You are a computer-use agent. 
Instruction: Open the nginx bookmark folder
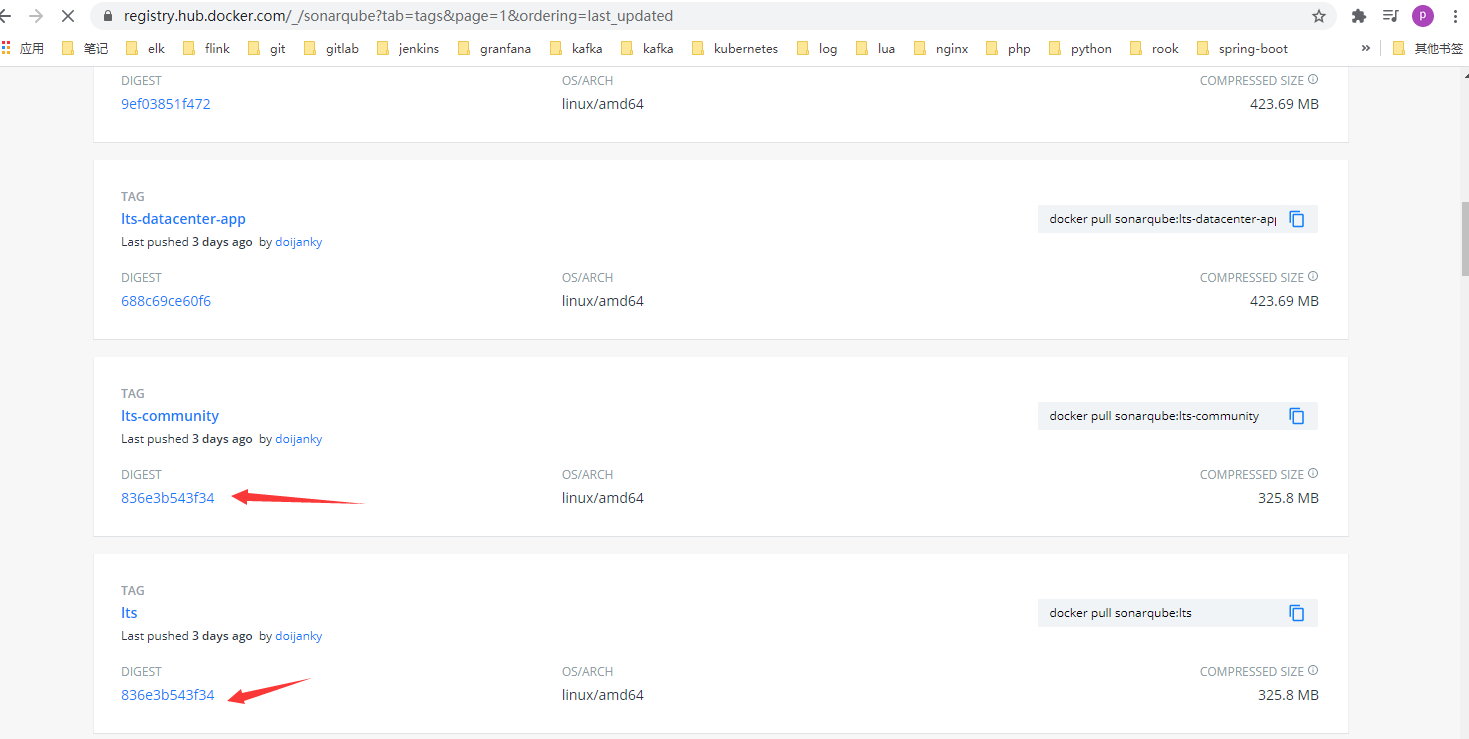[941, 48]
